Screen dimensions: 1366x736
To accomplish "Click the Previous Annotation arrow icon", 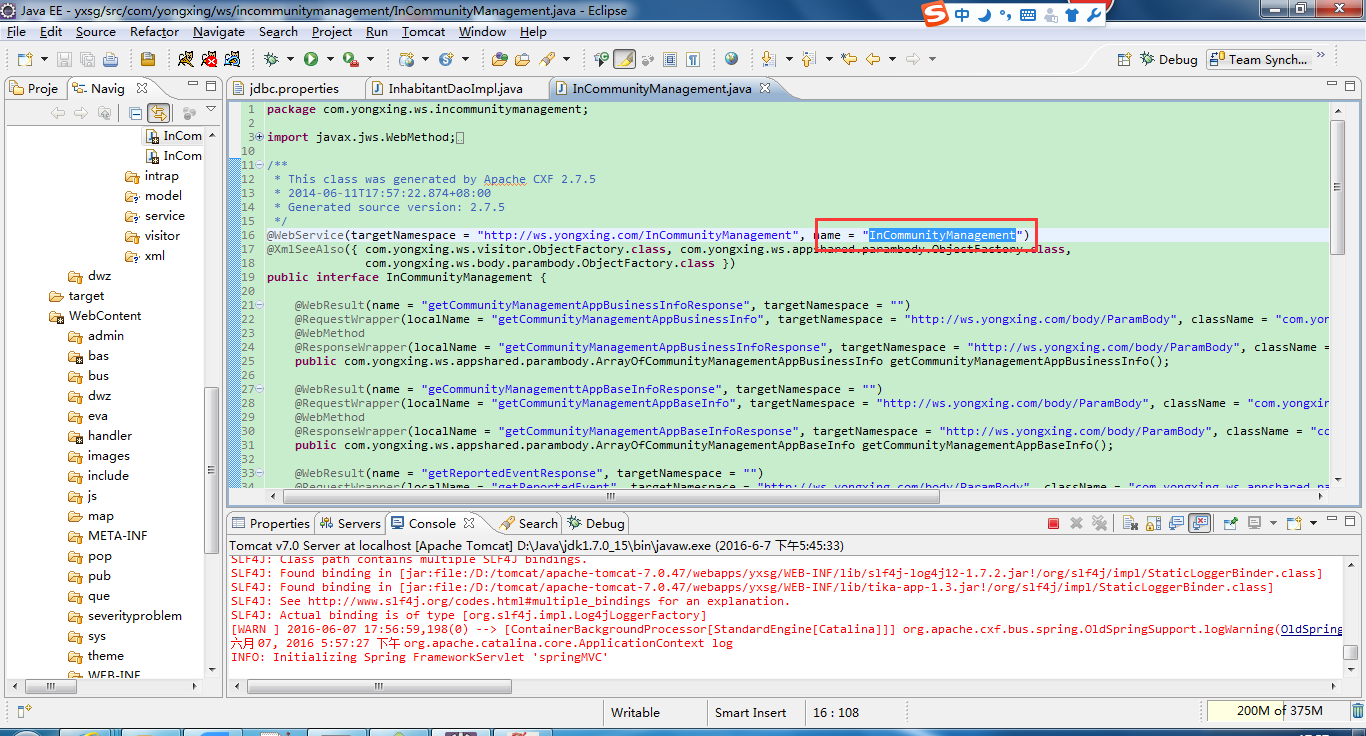I will 808,59.
